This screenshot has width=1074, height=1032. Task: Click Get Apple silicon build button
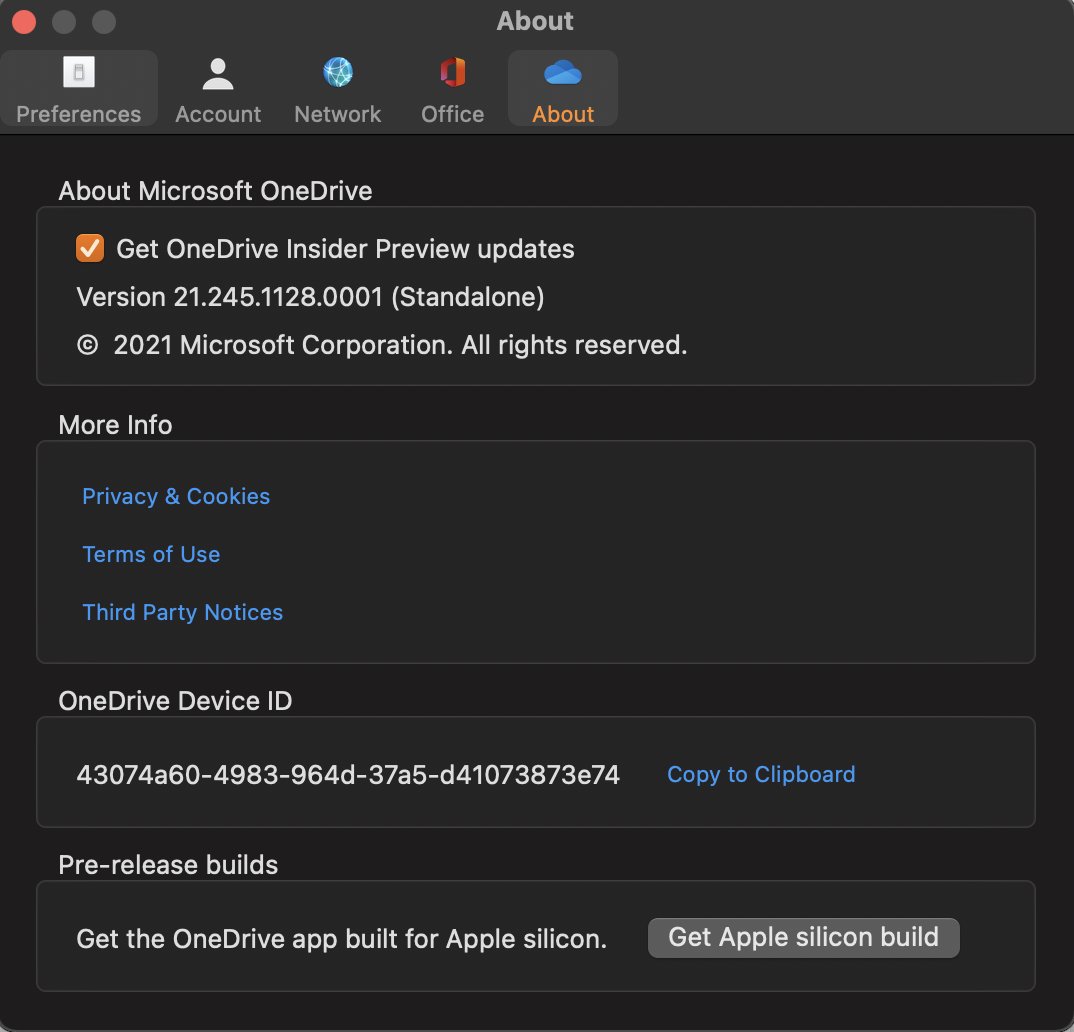click(x=803, y=937)
